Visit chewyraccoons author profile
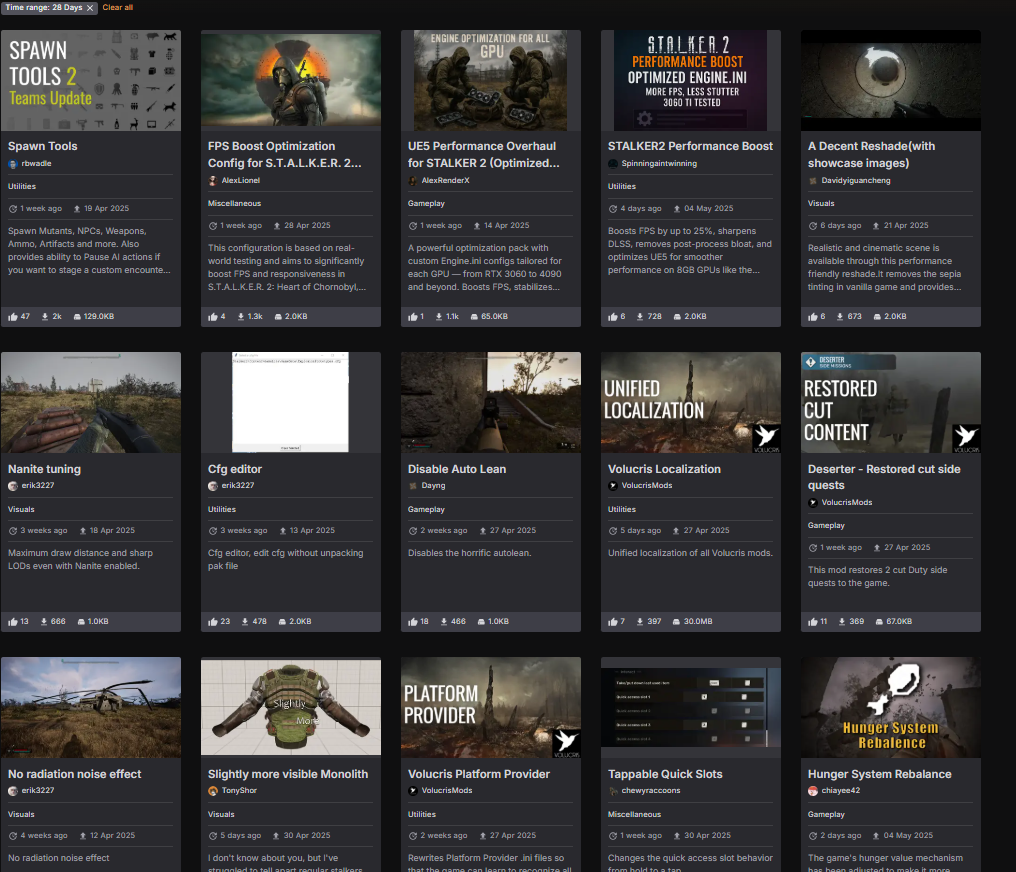 [x=651, y=790]
